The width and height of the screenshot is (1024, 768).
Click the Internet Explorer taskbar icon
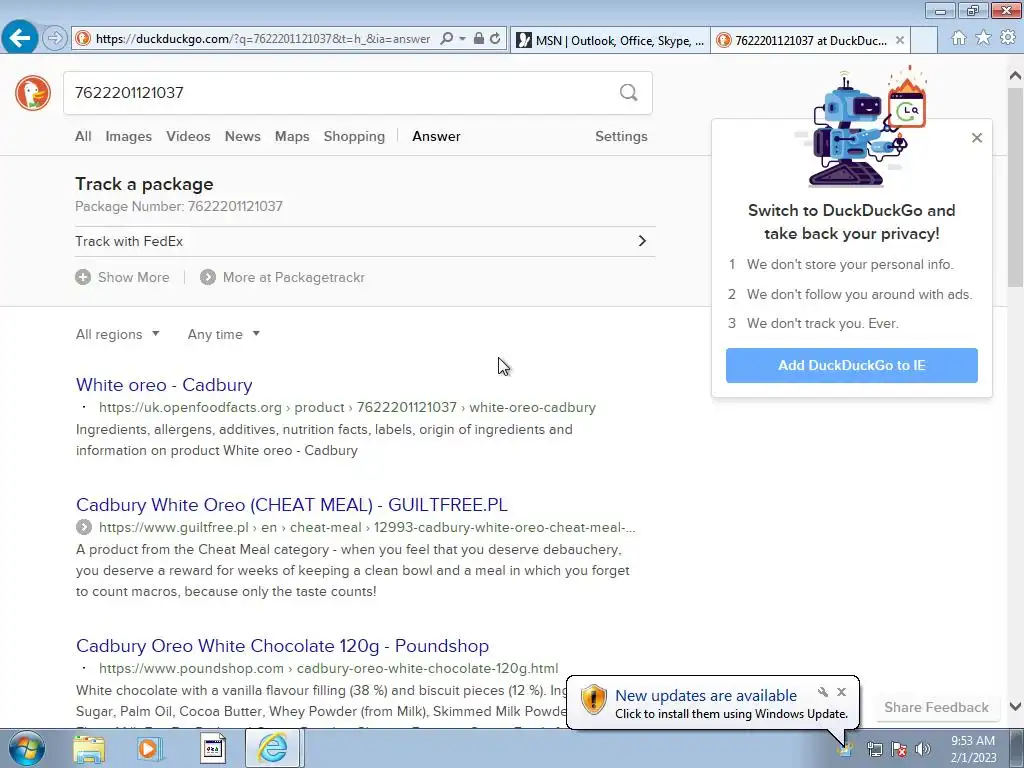click(272, 748)
